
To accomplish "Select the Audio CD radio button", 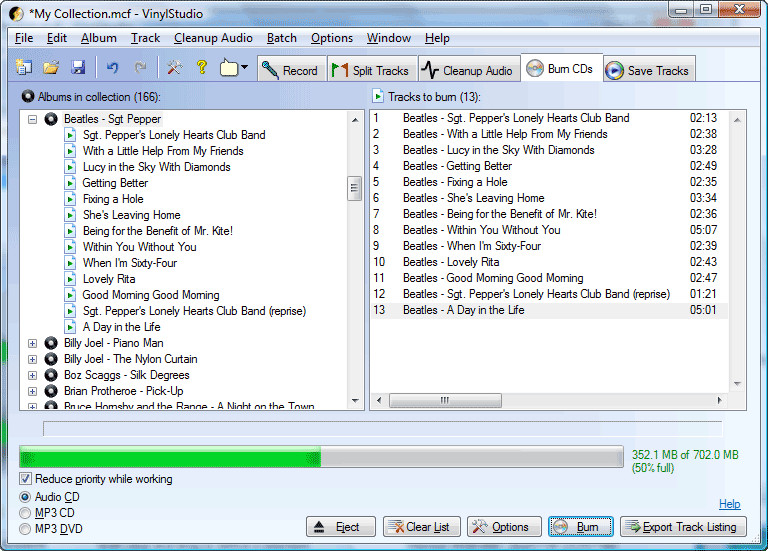I will point(25,497).
